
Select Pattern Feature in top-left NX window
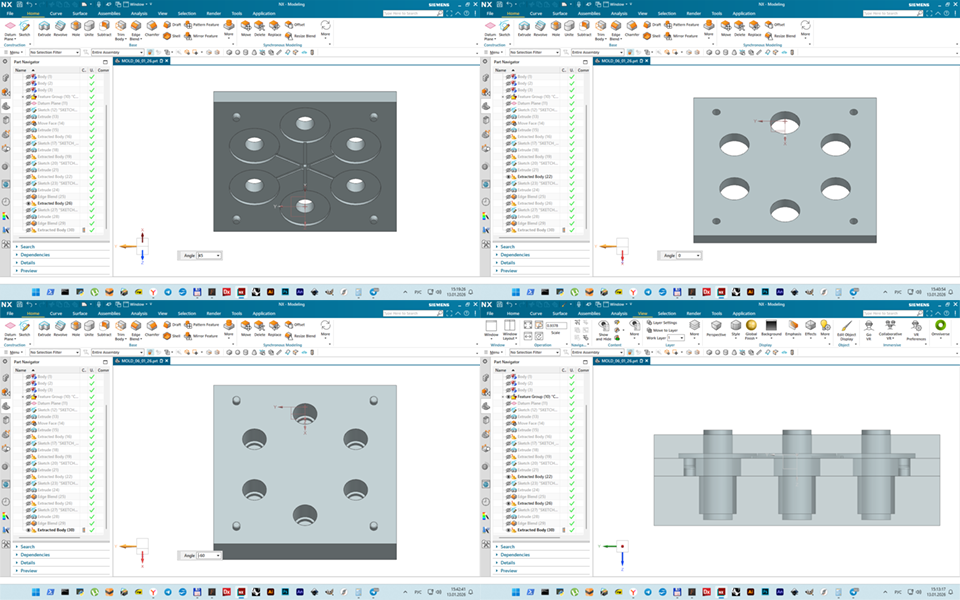[201, 24]
